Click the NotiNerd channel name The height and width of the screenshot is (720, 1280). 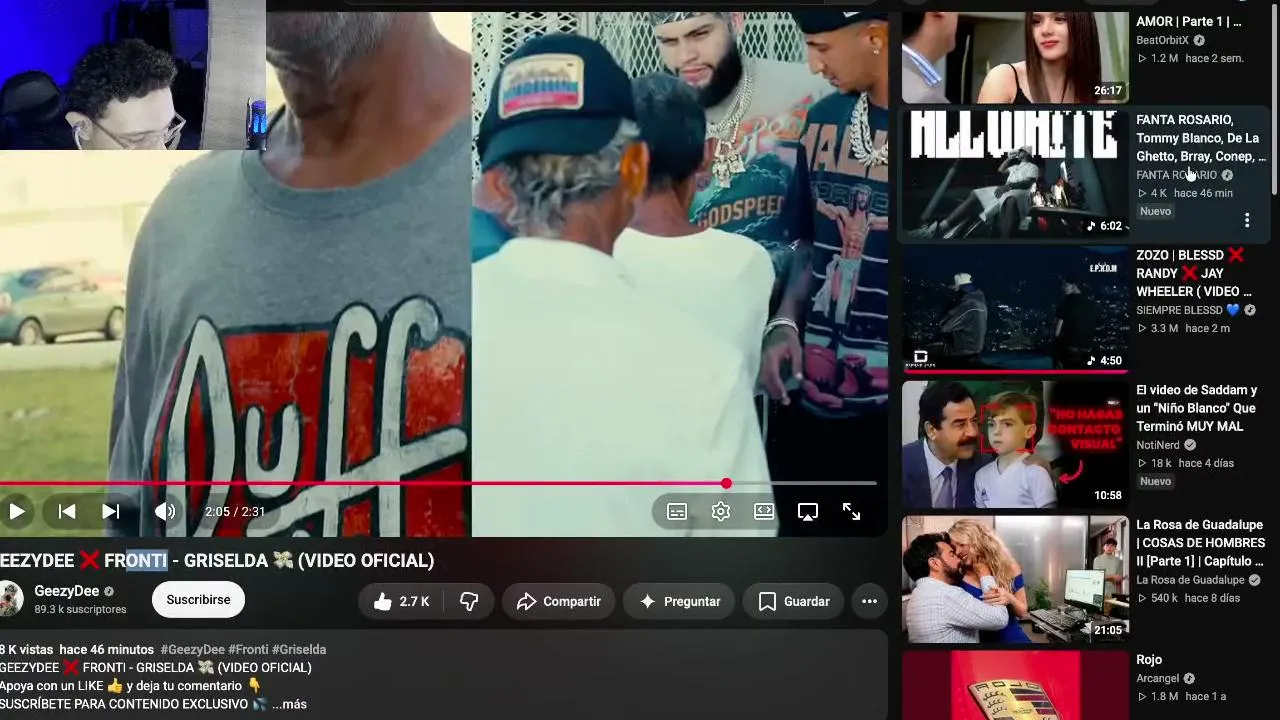coord(1158,445)
